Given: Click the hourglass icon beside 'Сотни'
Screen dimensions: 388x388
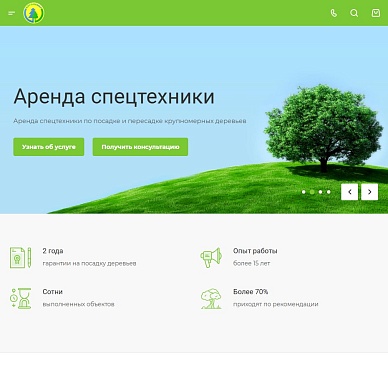Looking at the screenshot, I should coord(21,298).
